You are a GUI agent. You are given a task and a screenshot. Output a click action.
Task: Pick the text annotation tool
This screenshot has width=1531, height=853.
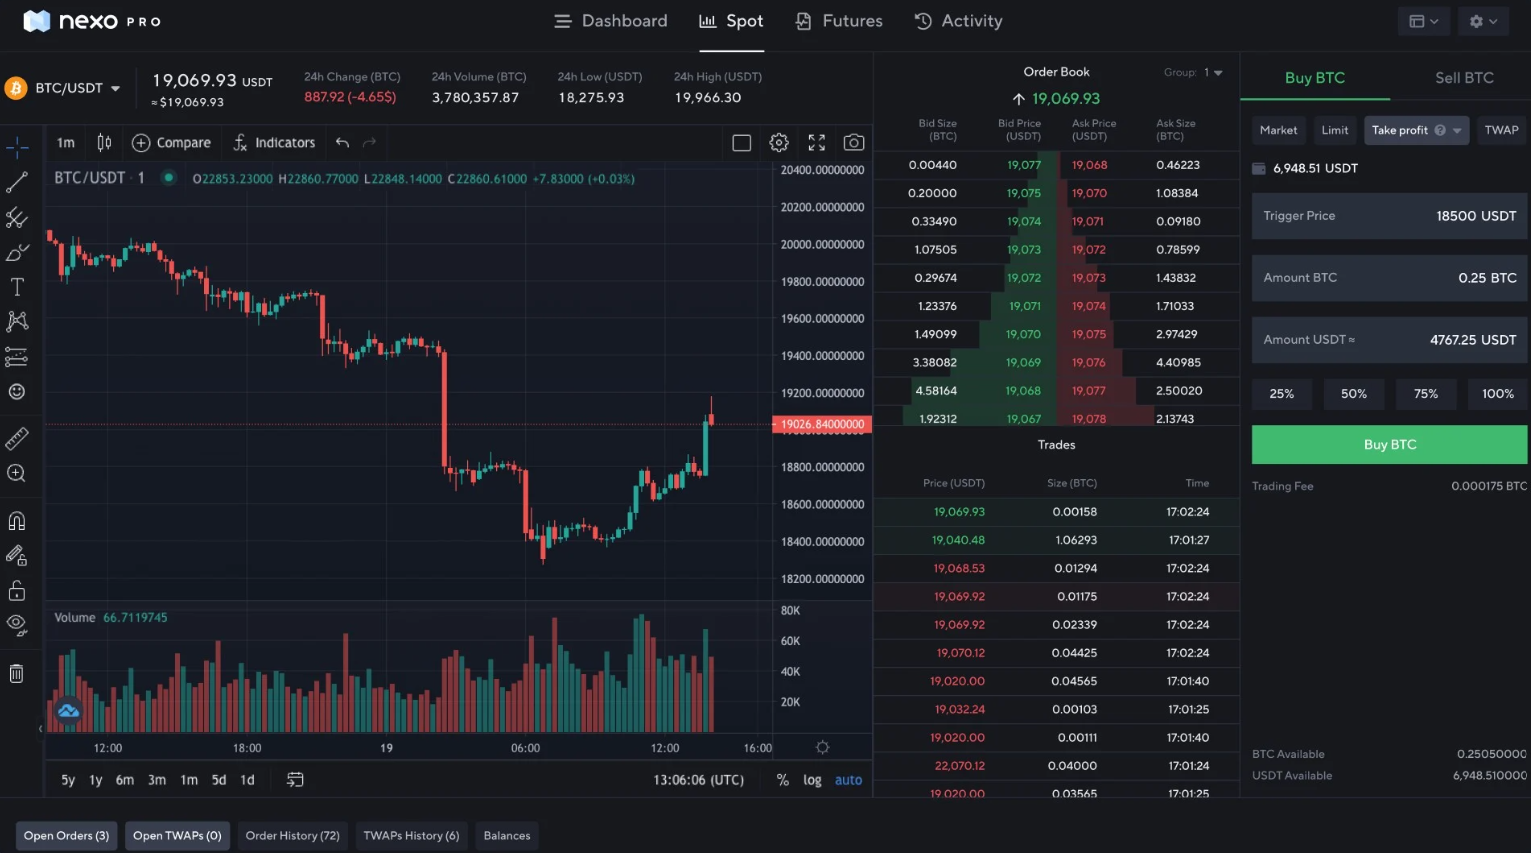(18, 287)
